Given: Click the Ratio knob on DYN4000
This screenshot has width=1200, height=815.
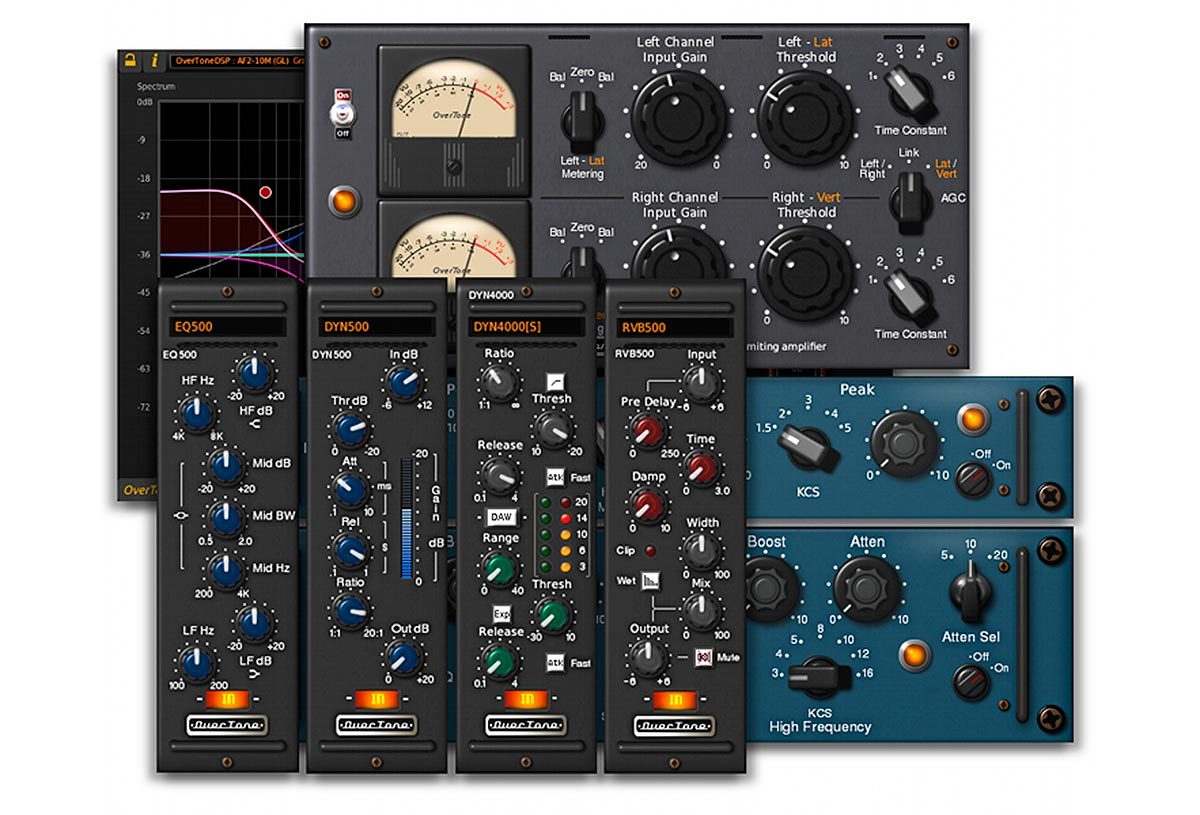Looking at the screenshot, I should point(499,381).
